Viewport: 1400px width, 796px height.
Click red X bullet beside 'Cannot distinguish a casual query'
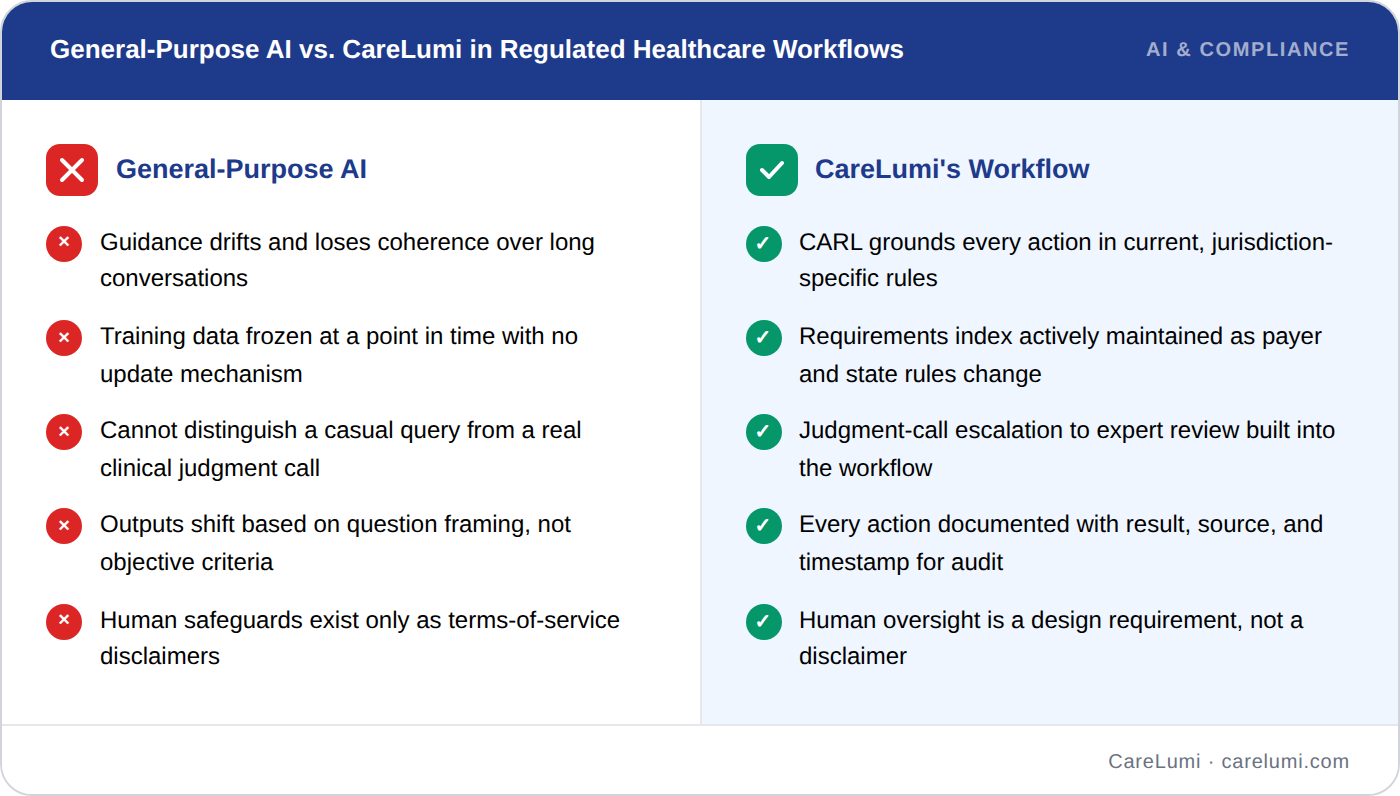tap(64, 431)
